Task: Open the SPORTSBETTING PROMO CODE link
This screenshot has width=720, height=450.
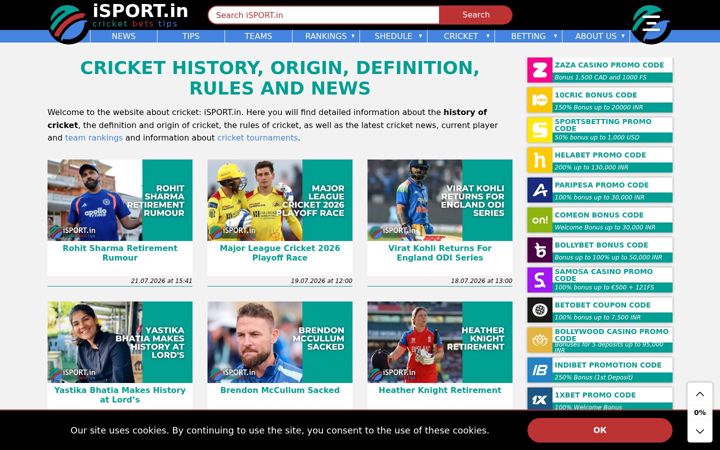Action: pyautogui.click(x=603, y=125)
